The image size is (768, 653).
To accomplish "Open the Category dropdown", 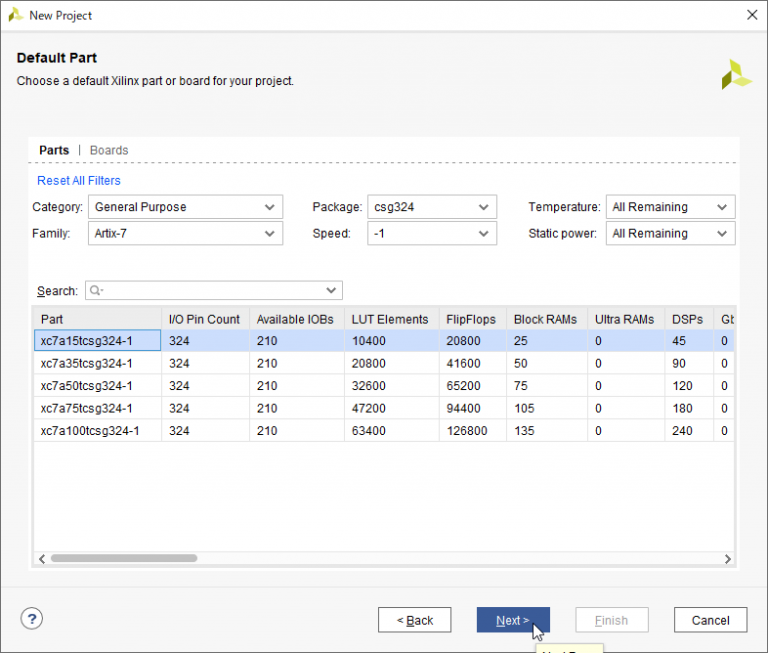I will [185, 207].
